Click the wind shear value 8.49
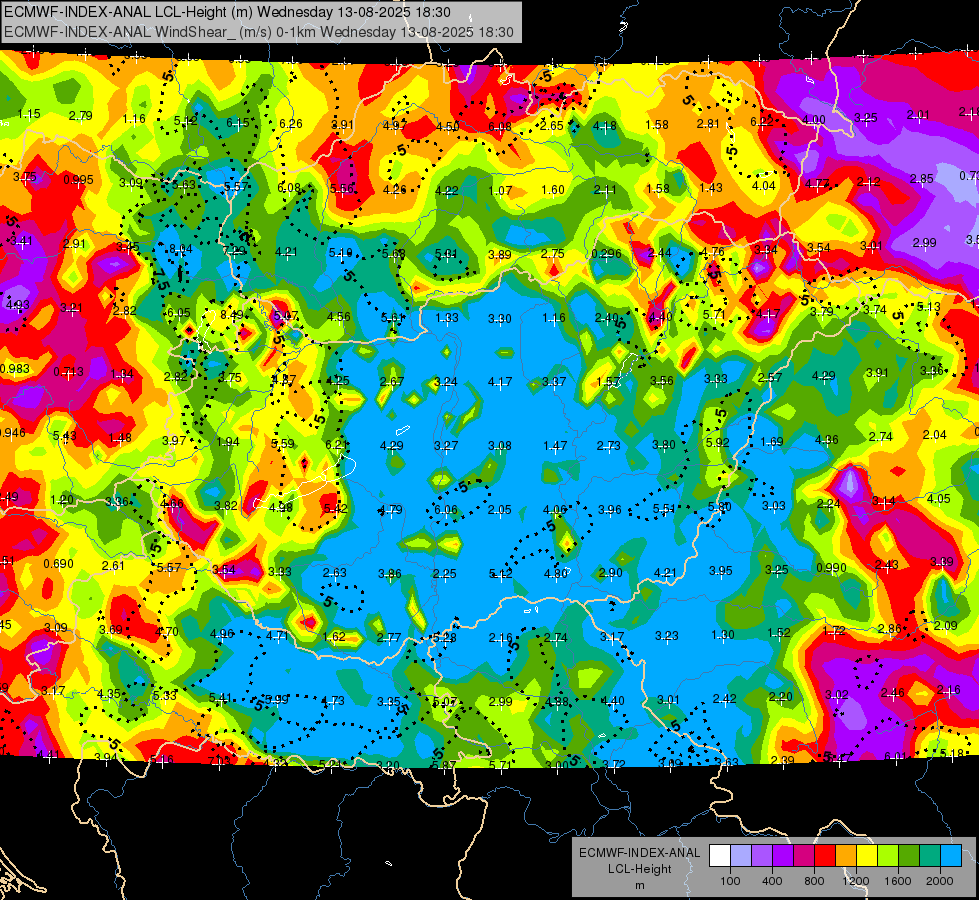Viewport: 979px width, 900px height. pyautogui.click(x=232, y=315)
